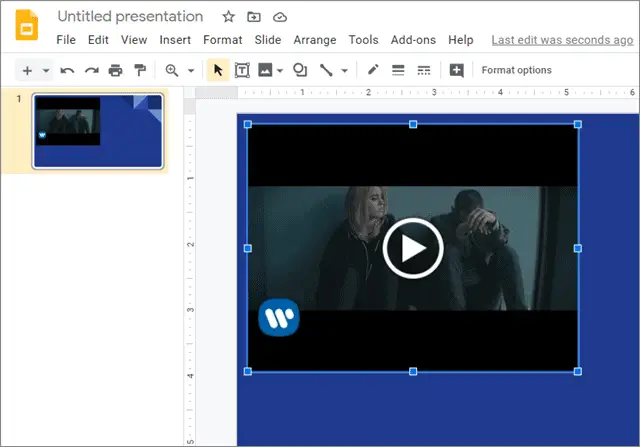
Task: Add a new slide with plus button
Action: click(27, 71)
